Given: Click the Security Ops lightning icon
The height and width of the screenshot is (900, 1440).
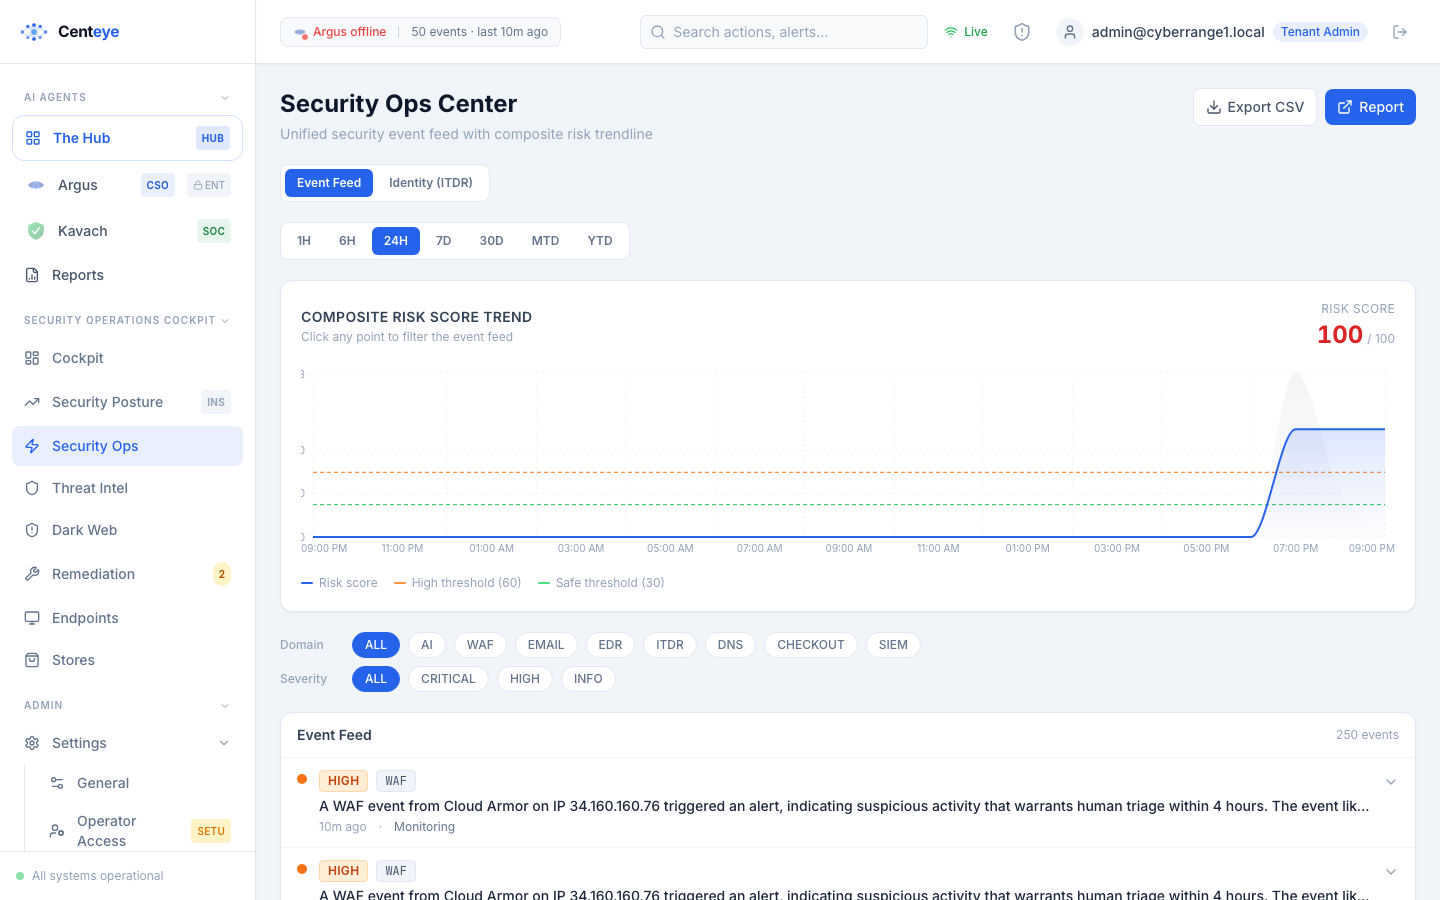Looking at the screenshot, I should (x=32, y=446).
